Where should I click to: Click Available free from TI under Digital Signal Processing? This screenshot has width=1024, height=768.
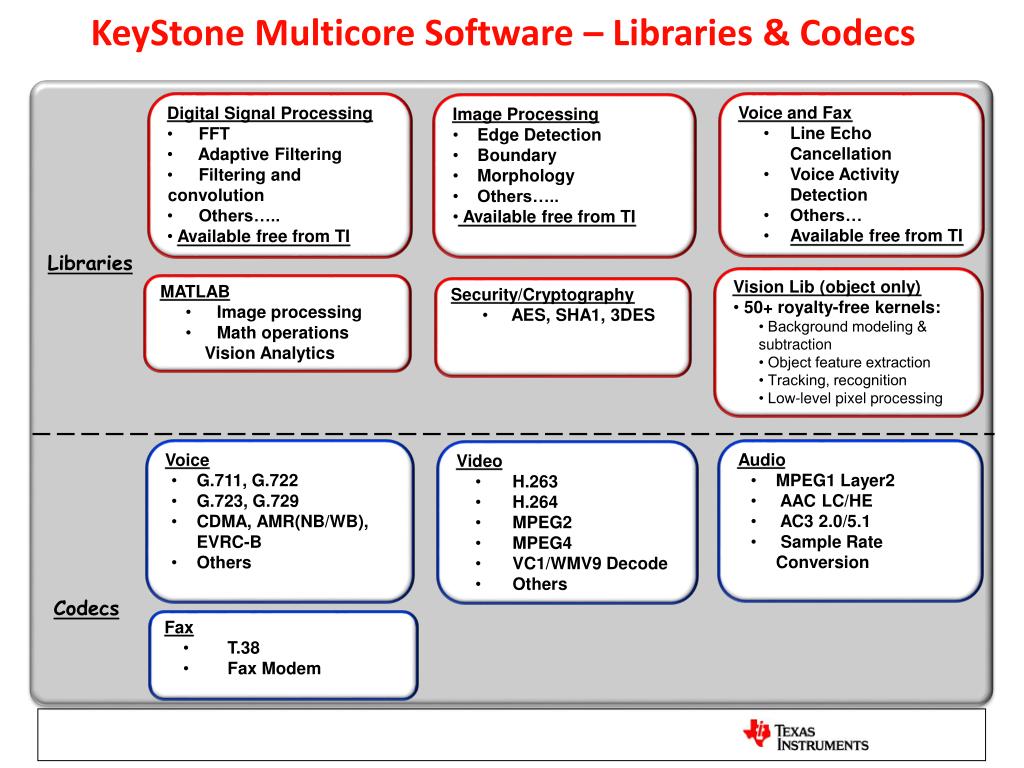point(264,236)
